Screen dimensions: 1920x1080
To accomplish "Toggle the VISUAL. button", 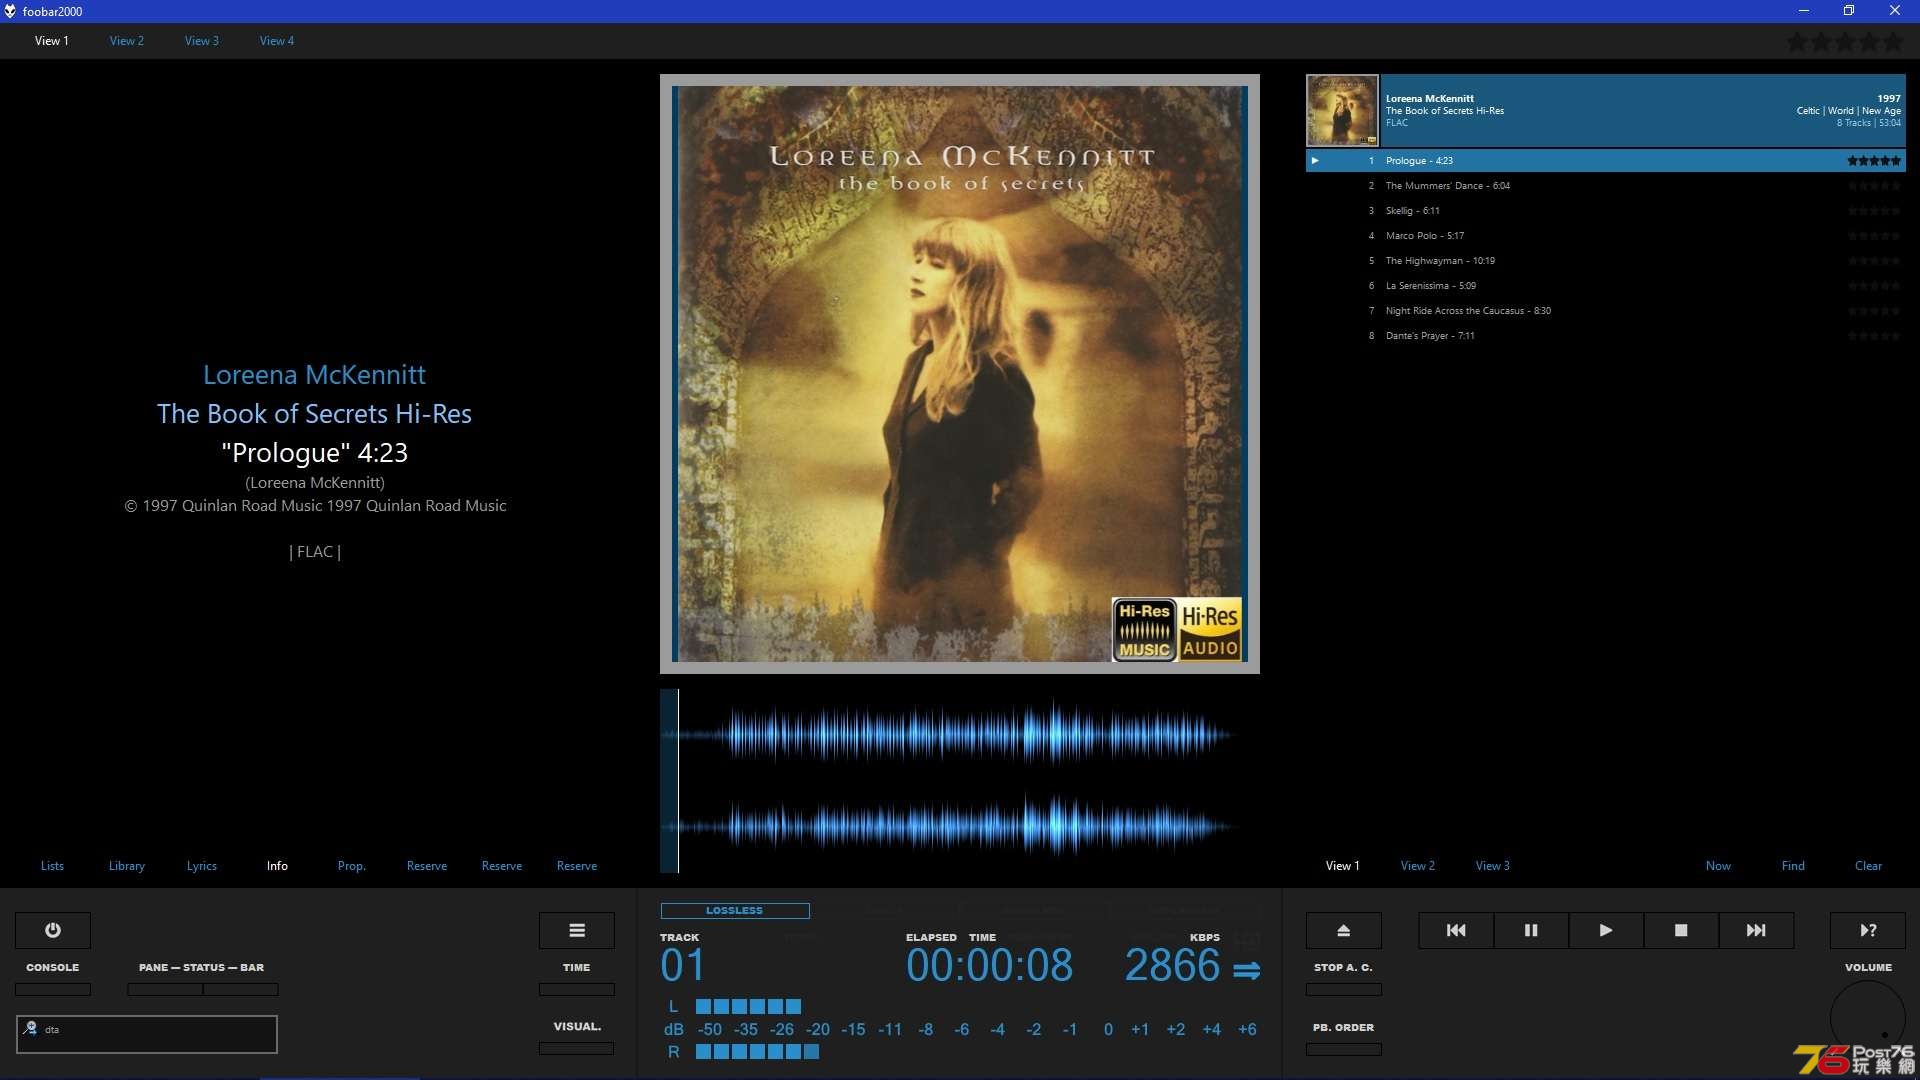I will point(577,1048).
